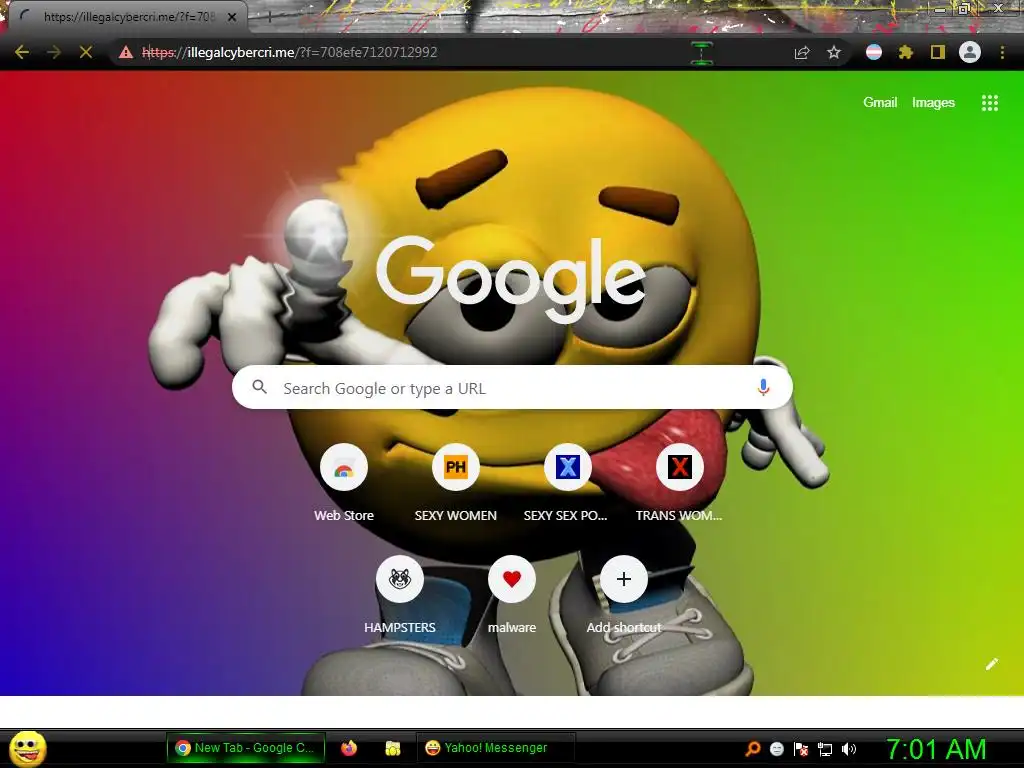The height and width of the screenshot is (768, 1024).
Task: Open the red X shortcut tile
Action: coord(679,482)
